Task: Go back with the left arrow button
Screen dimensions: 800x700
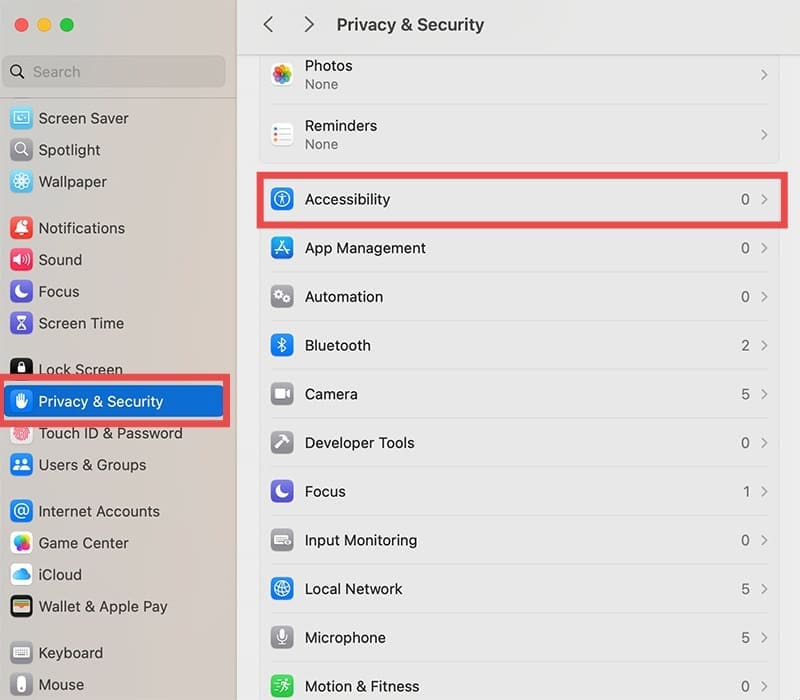Action: pos(268,25)
